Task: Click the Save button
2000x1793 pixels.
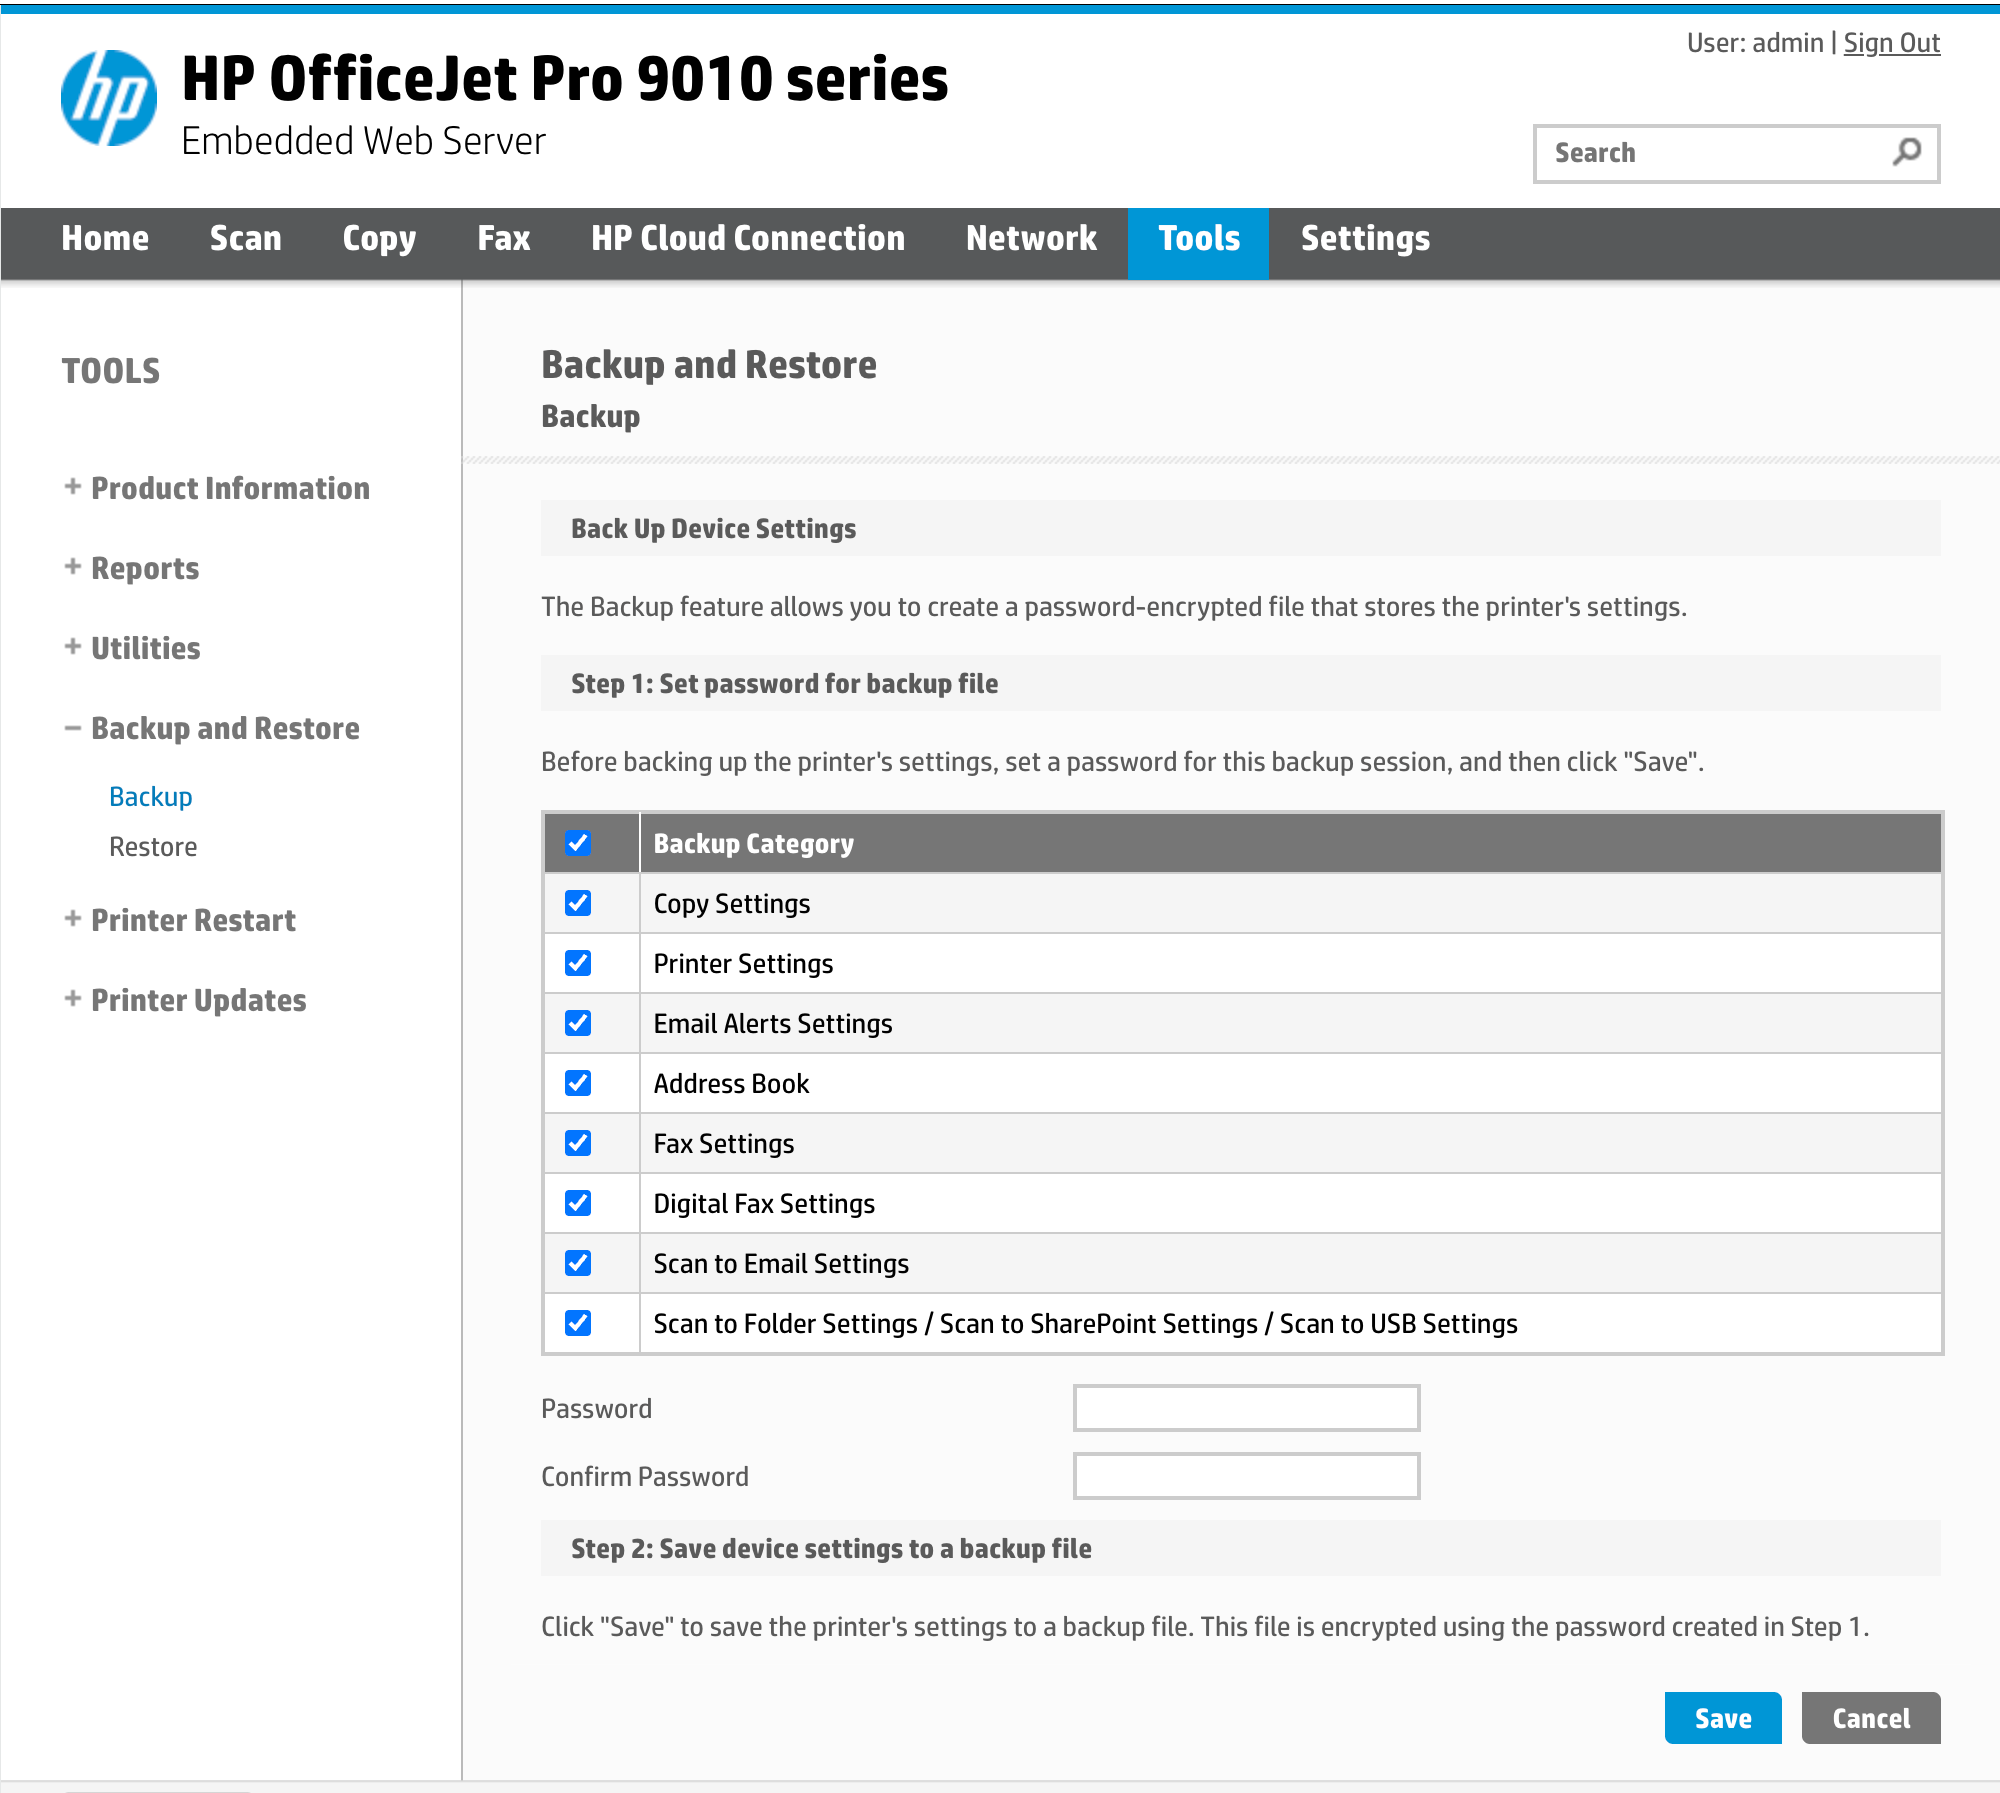Action: pyautogui.click(x=1723, y=1718)
